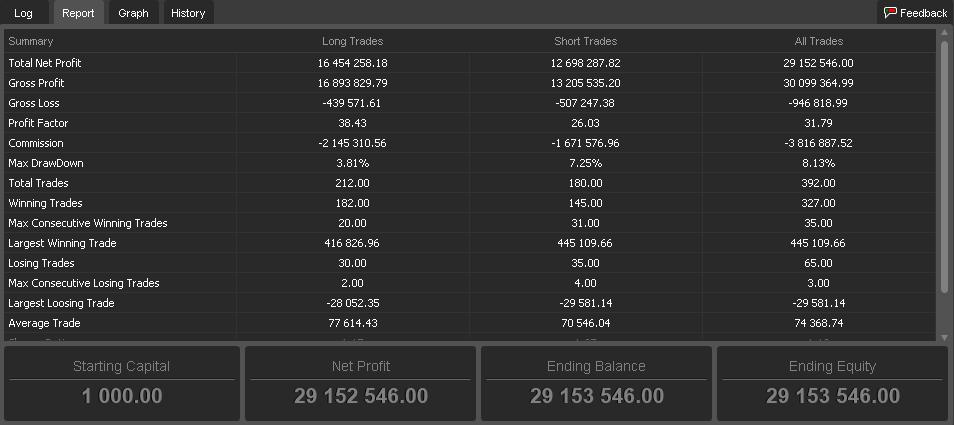Select the History tab
Screen dimensions: 954x425
point(188,13)
